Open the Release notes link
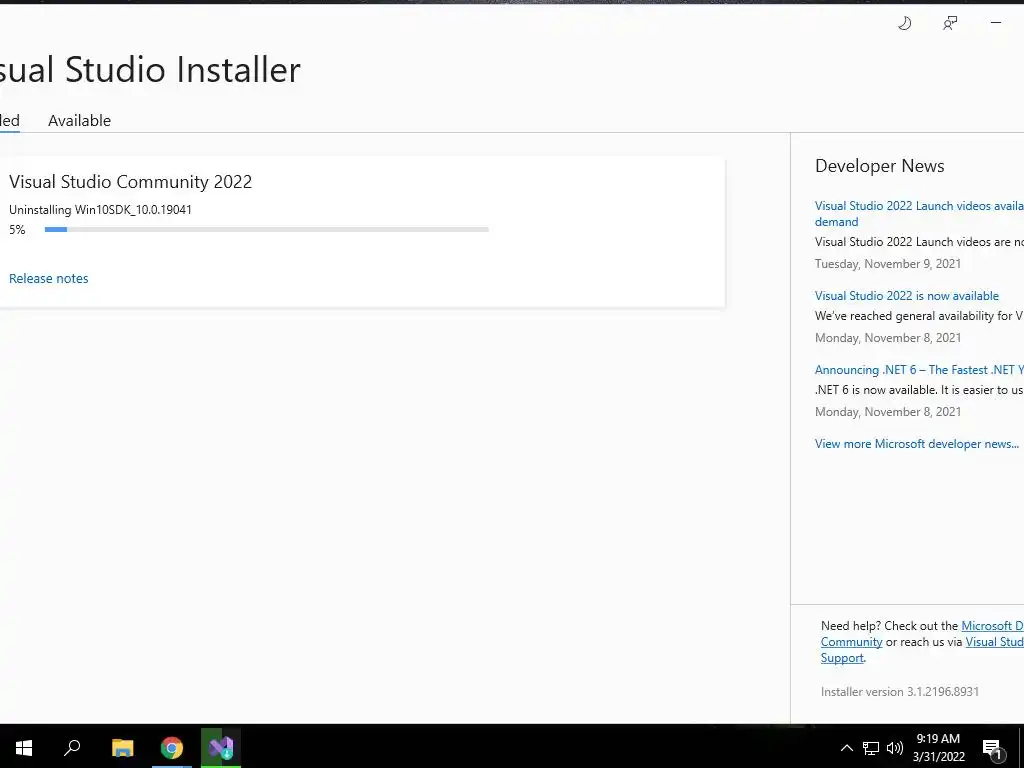The image size is (1024, 768). coord(48,278)
